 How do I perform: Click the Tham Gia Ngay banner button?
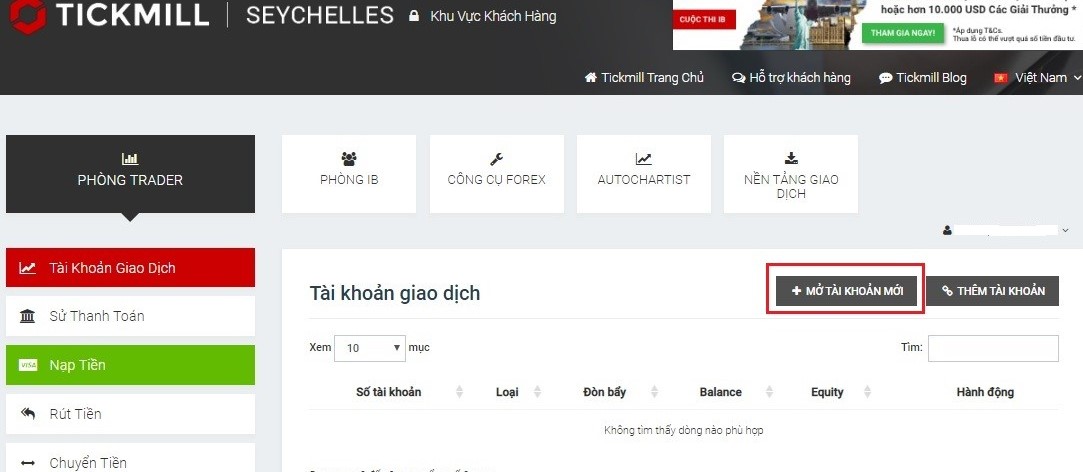[903, 32]
